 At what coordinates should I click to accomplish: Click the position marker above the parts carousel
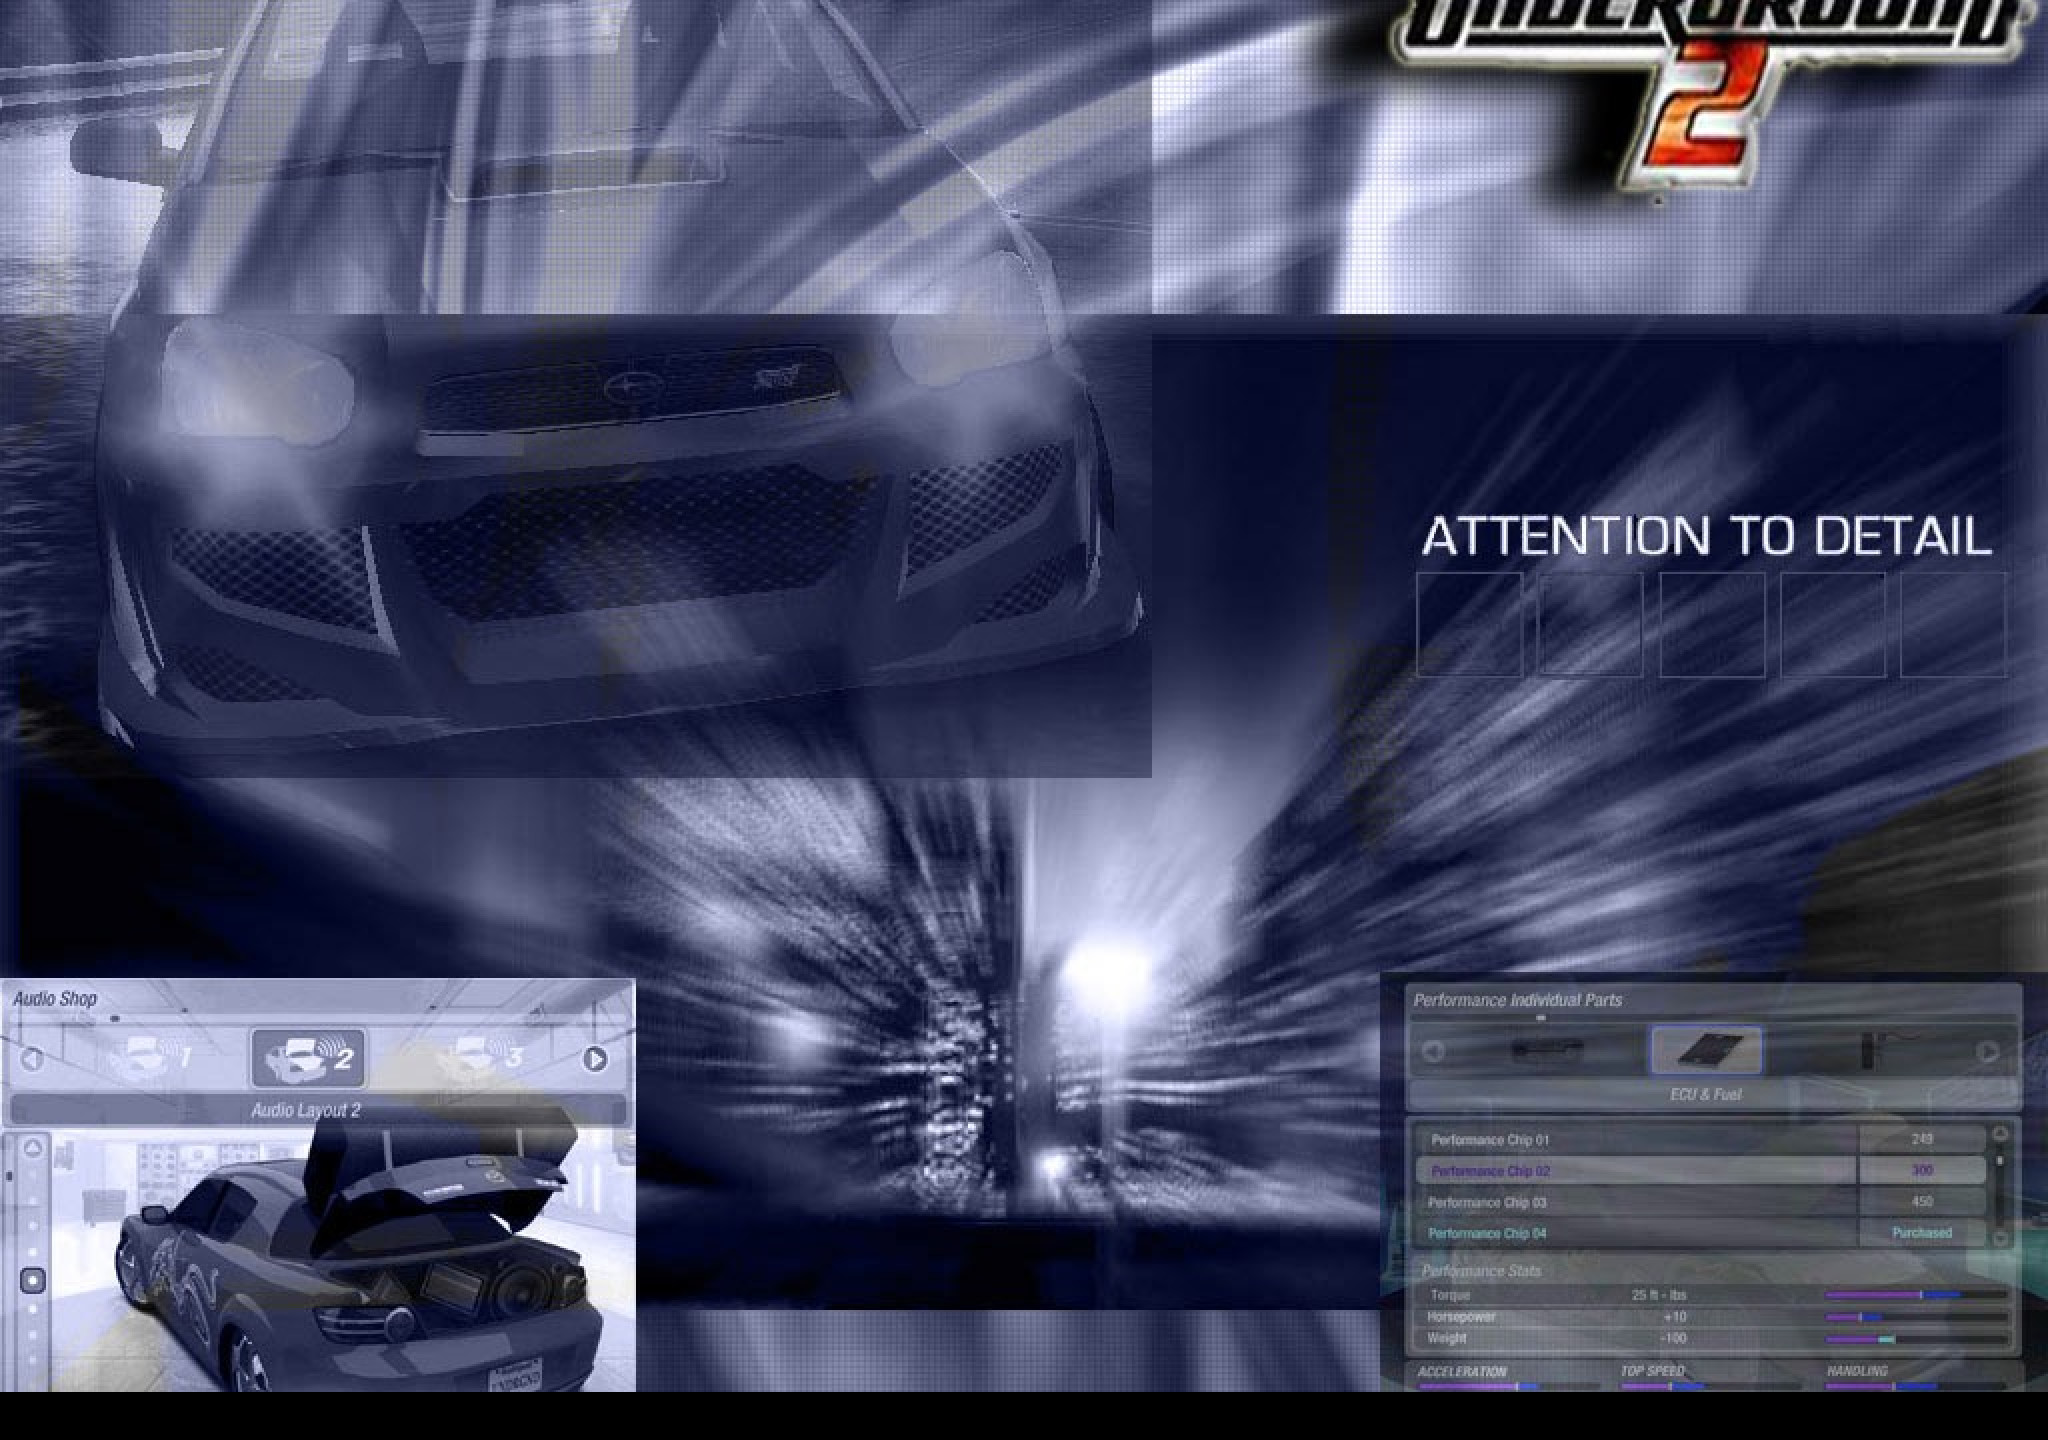click(1541, 1018)
